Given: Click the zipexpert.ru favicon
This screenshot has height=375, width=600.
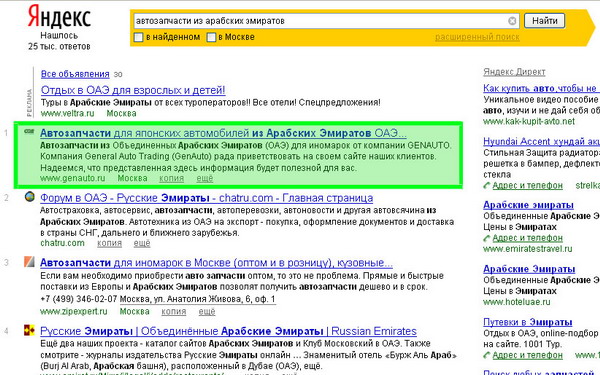Looking at the screenshot, I should point(29,262).
